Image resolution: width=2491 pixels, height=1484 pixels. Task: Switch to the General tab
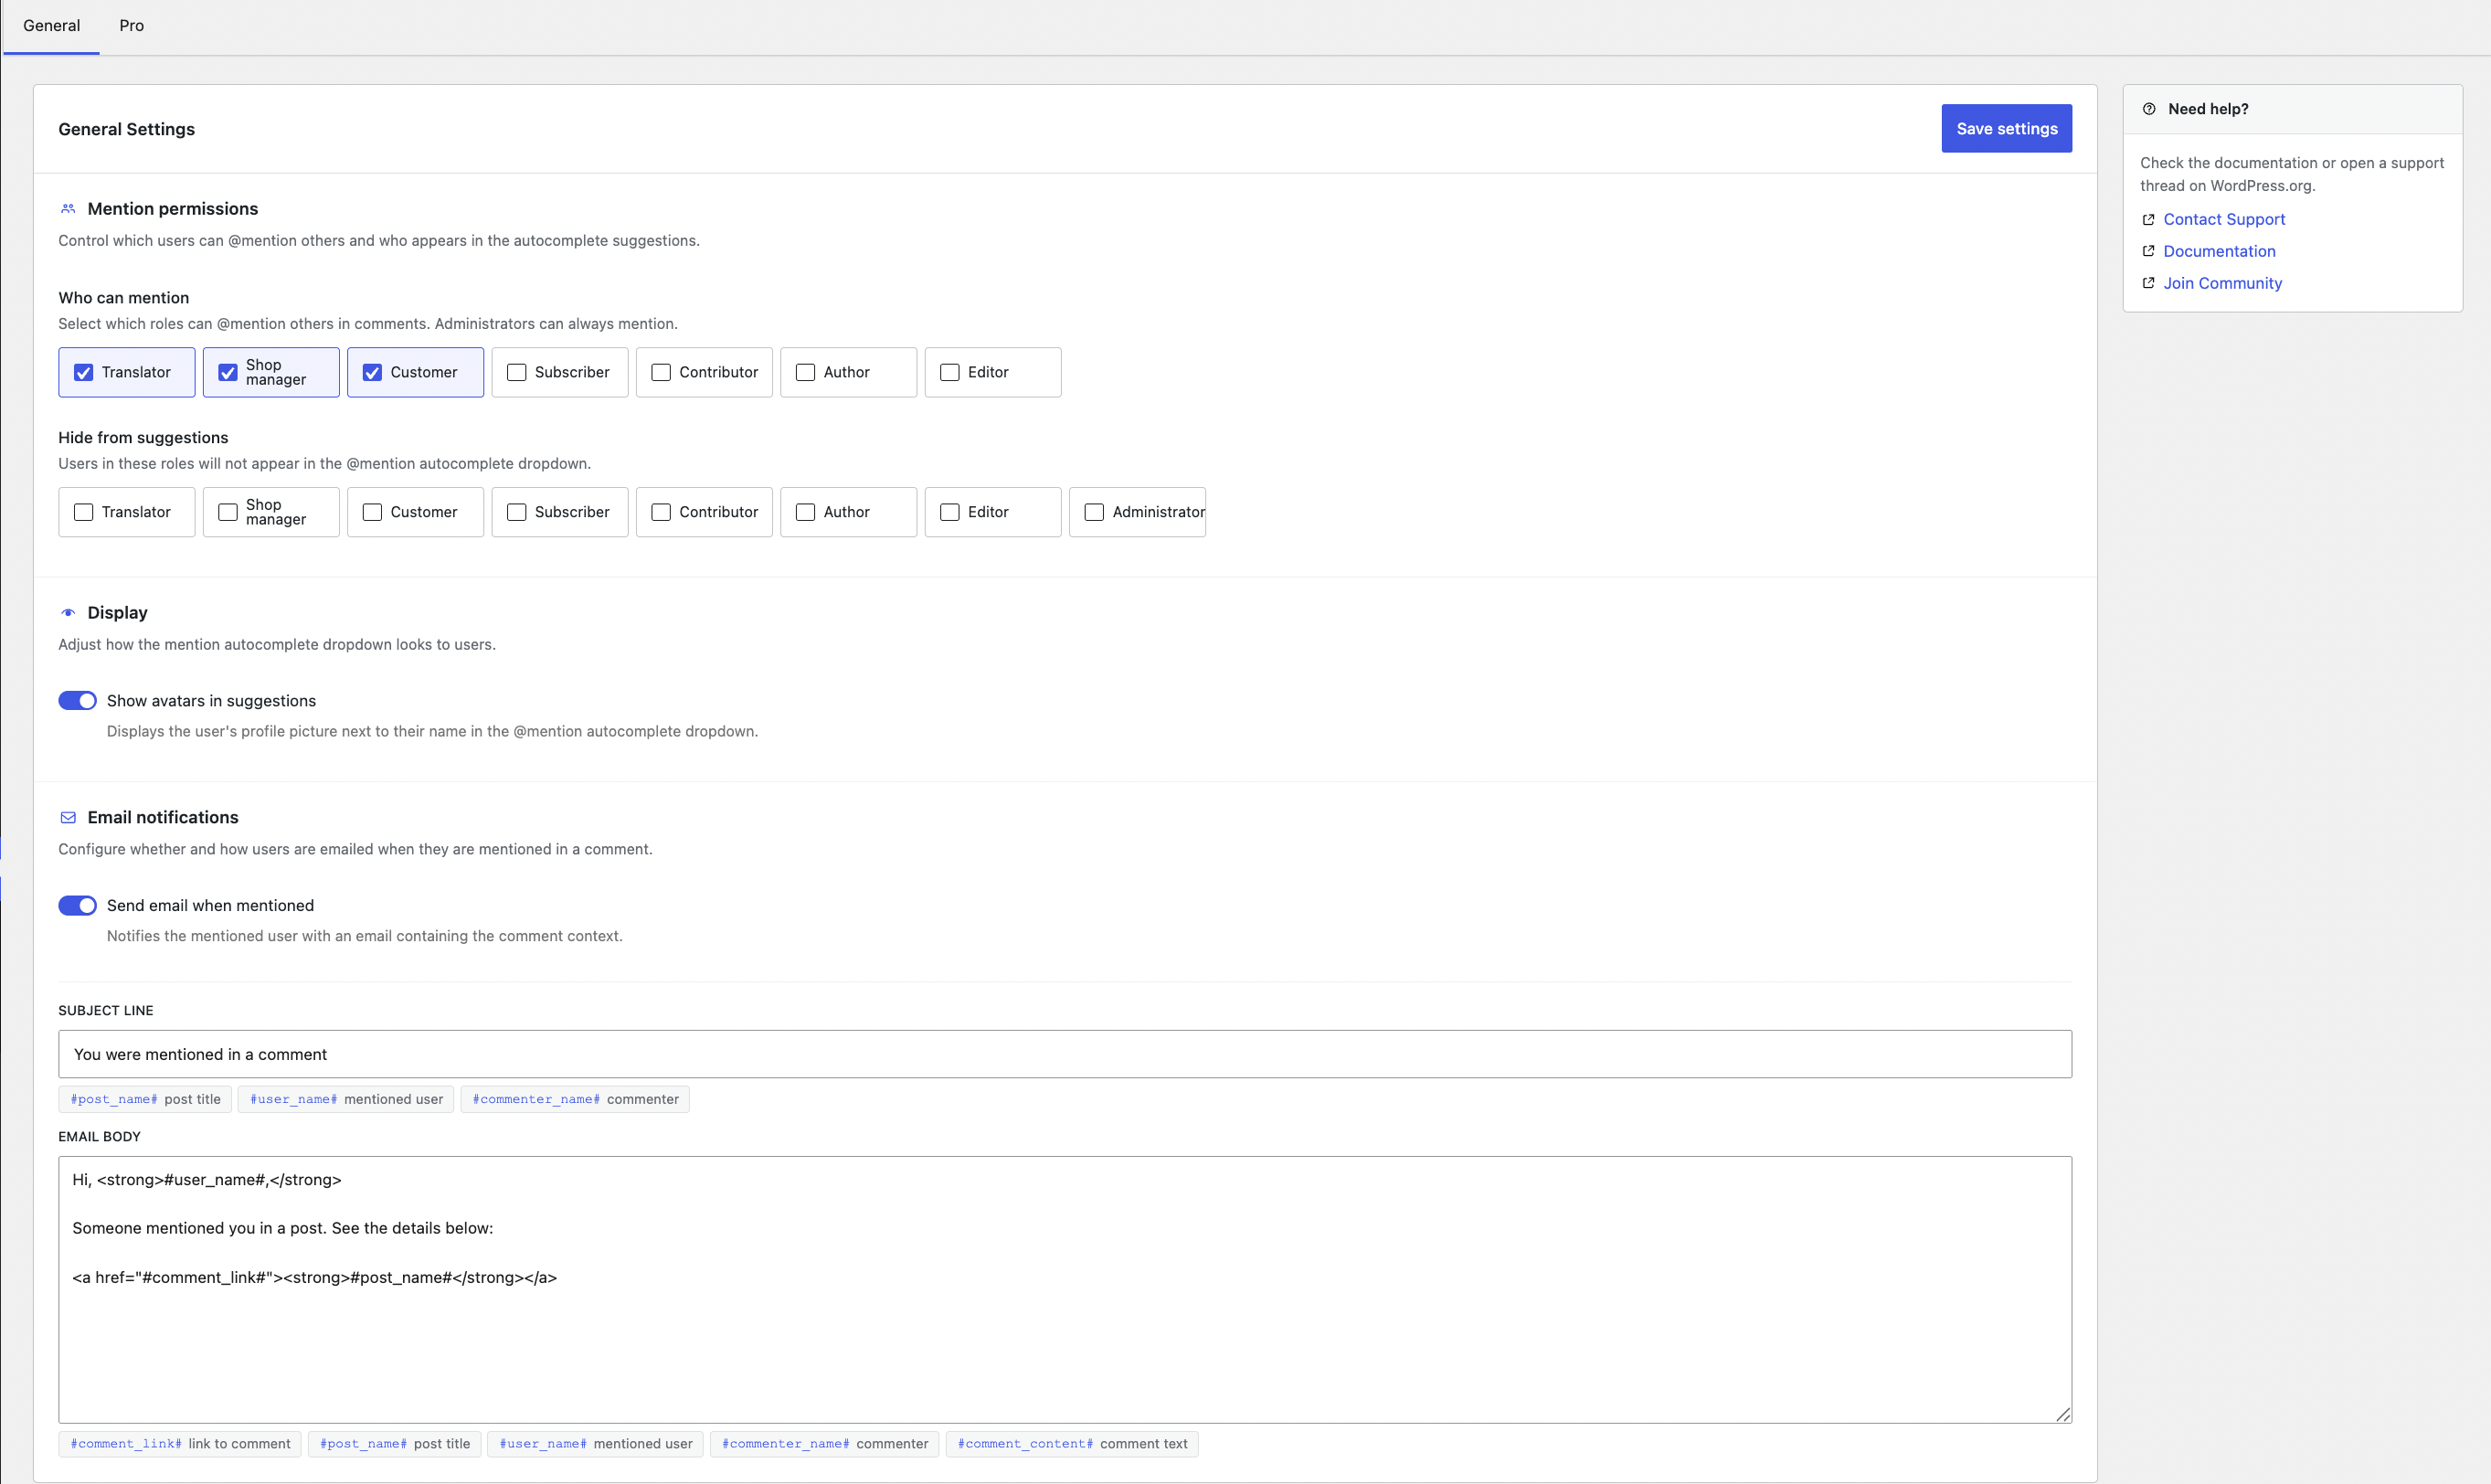coord(51,26)
